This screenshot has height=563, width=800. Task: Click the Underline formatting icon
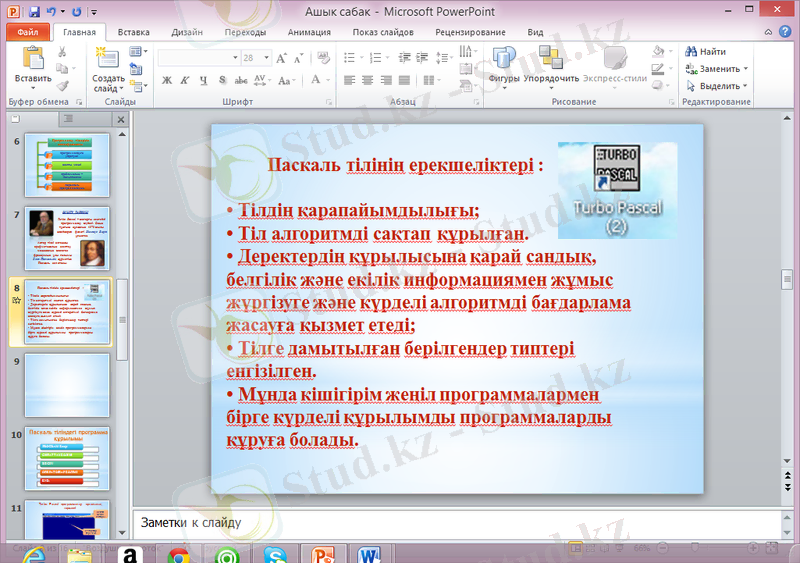pyautogui.click(x=203, y=80)
